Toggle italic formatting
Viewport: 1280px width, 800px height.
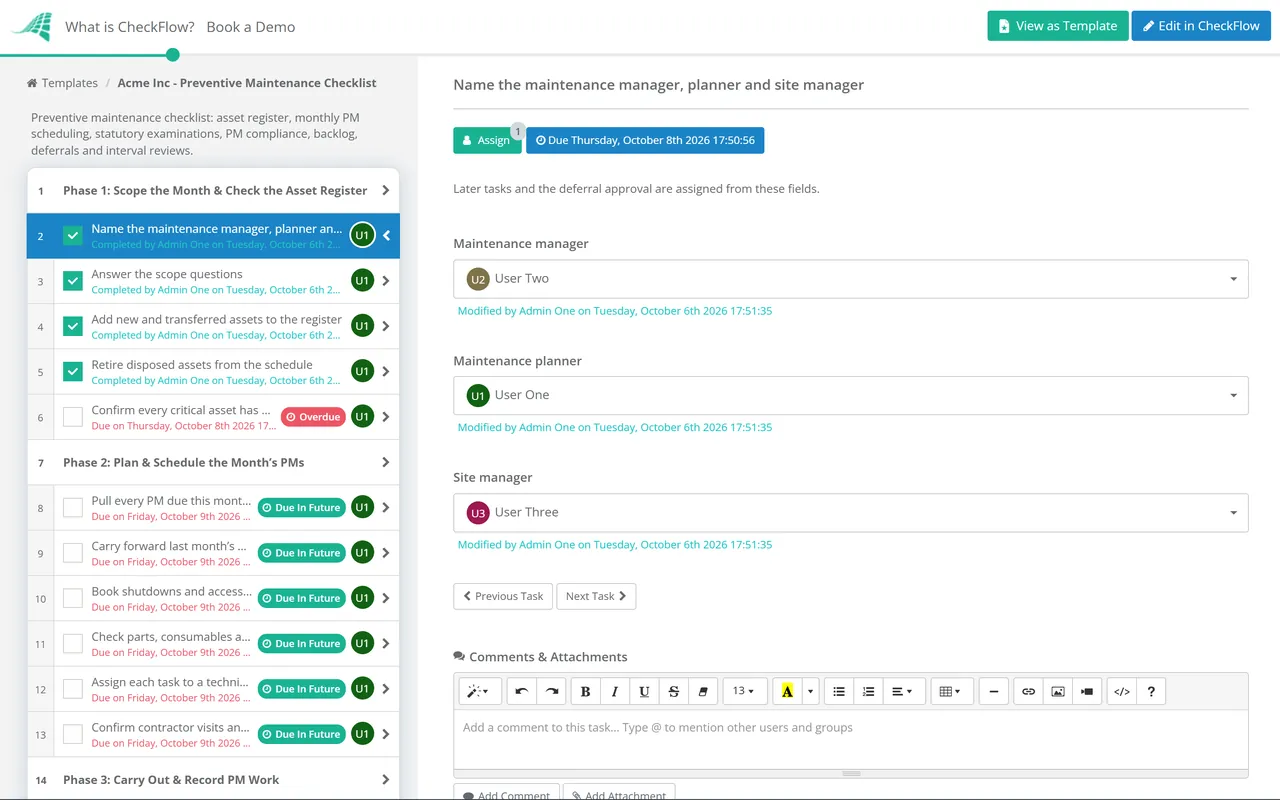(615, 691)
